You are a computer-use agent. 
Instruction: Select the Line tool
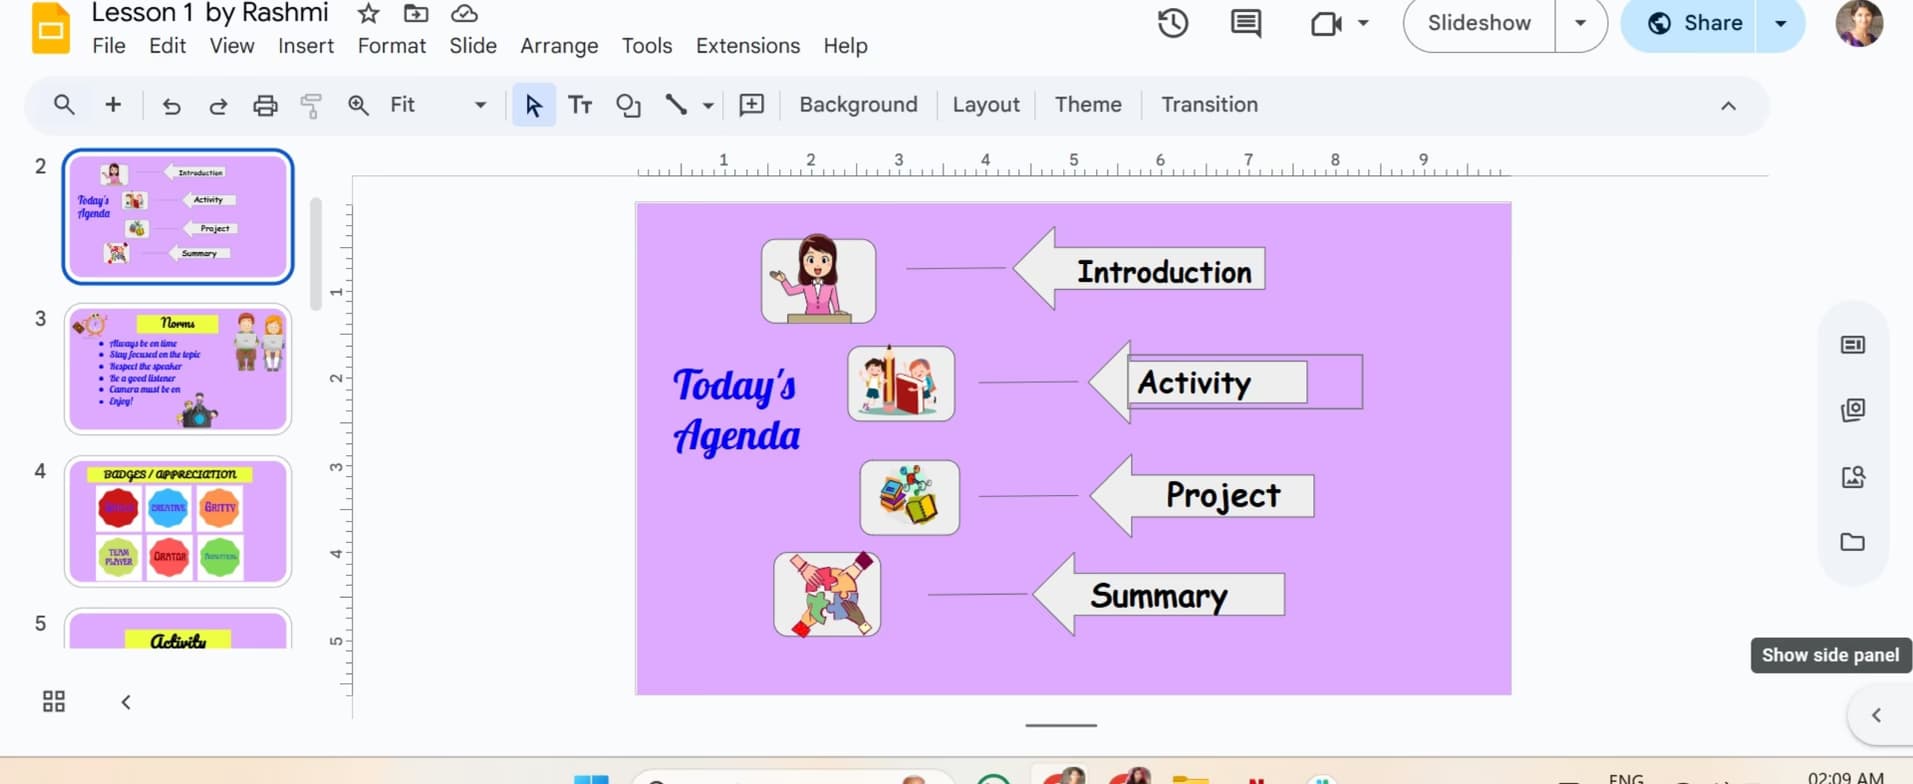coord(676,104)
